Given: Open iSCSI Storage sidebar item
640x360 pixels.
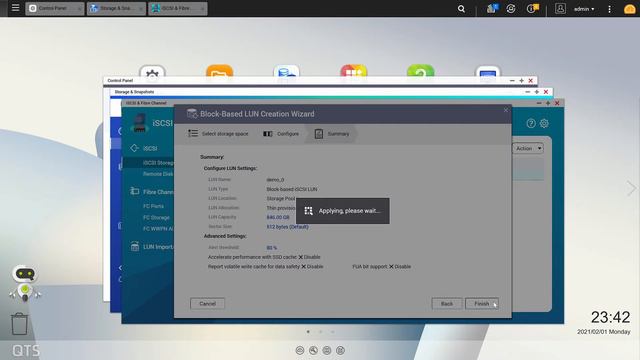Looking at the screenshot, I should [x=158, y=163].
